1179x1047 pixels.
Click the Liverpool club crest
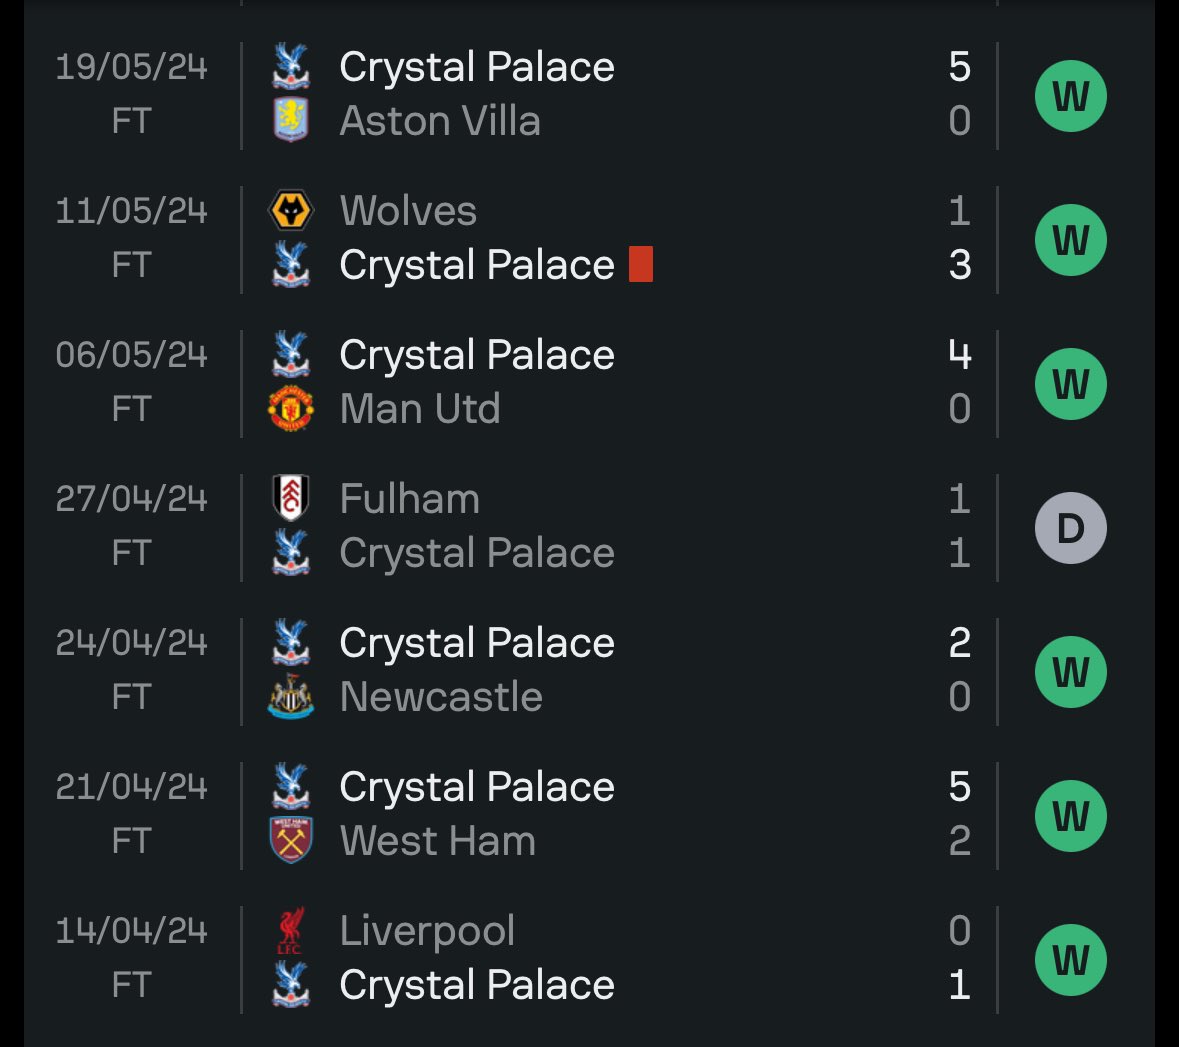pyautogui.click(x=291, y=930)
